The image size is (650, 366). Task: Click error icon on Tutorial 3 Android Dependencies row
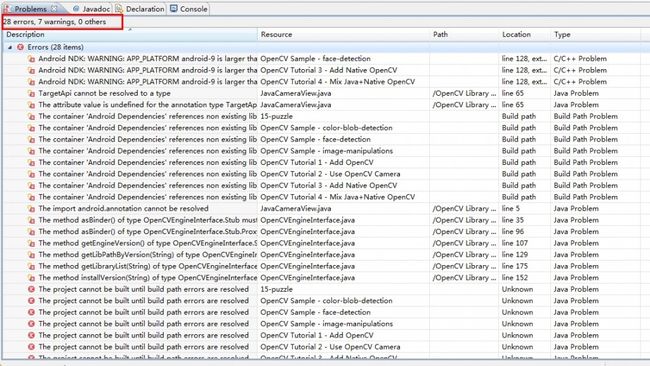31,186
